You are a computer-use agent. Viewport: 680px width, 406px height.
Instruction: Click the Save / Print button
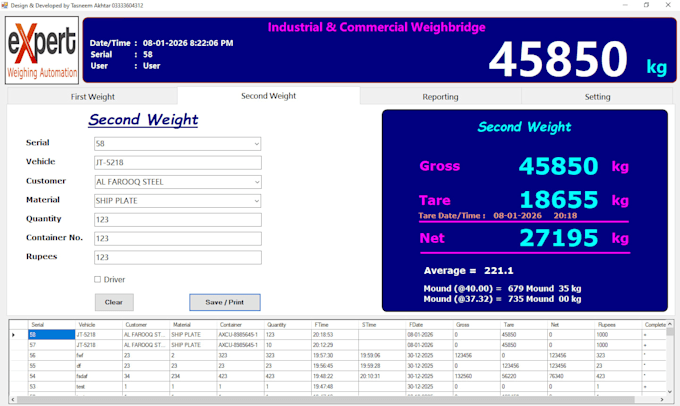coord(225,302)
